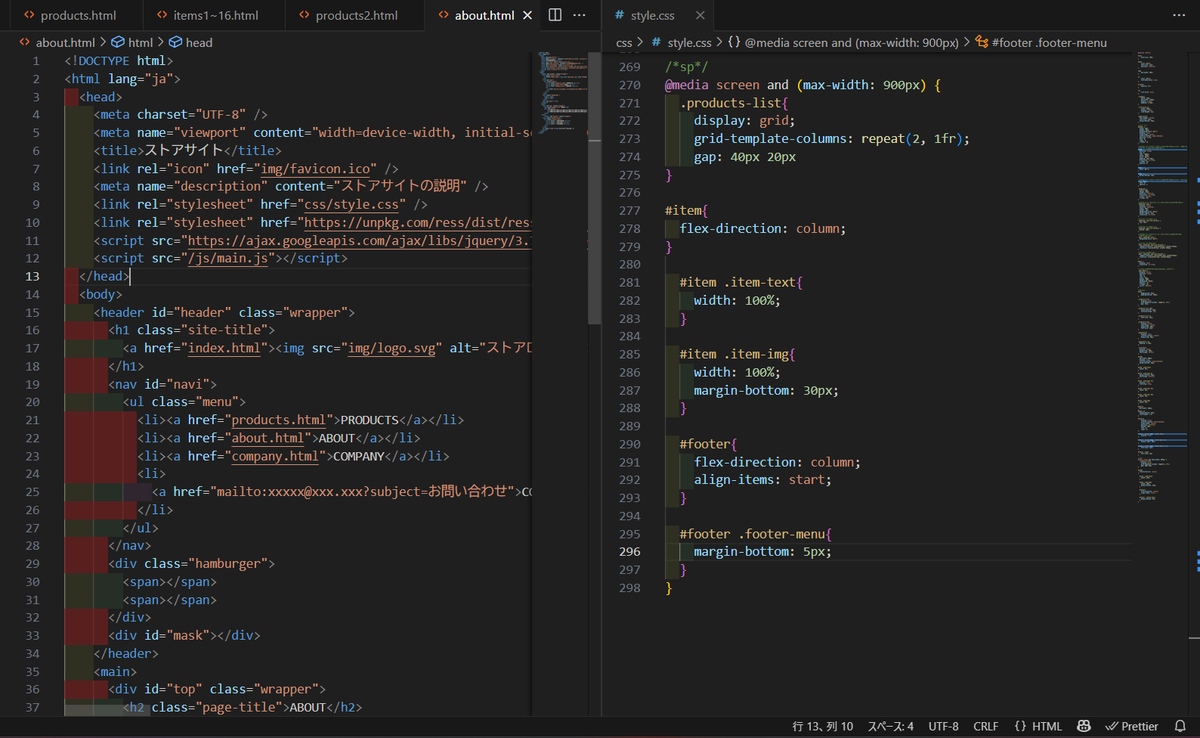This screenshot has height=738, width=1200.
Task: Change indentation setting スペース: 4
Action: [890, 727]
